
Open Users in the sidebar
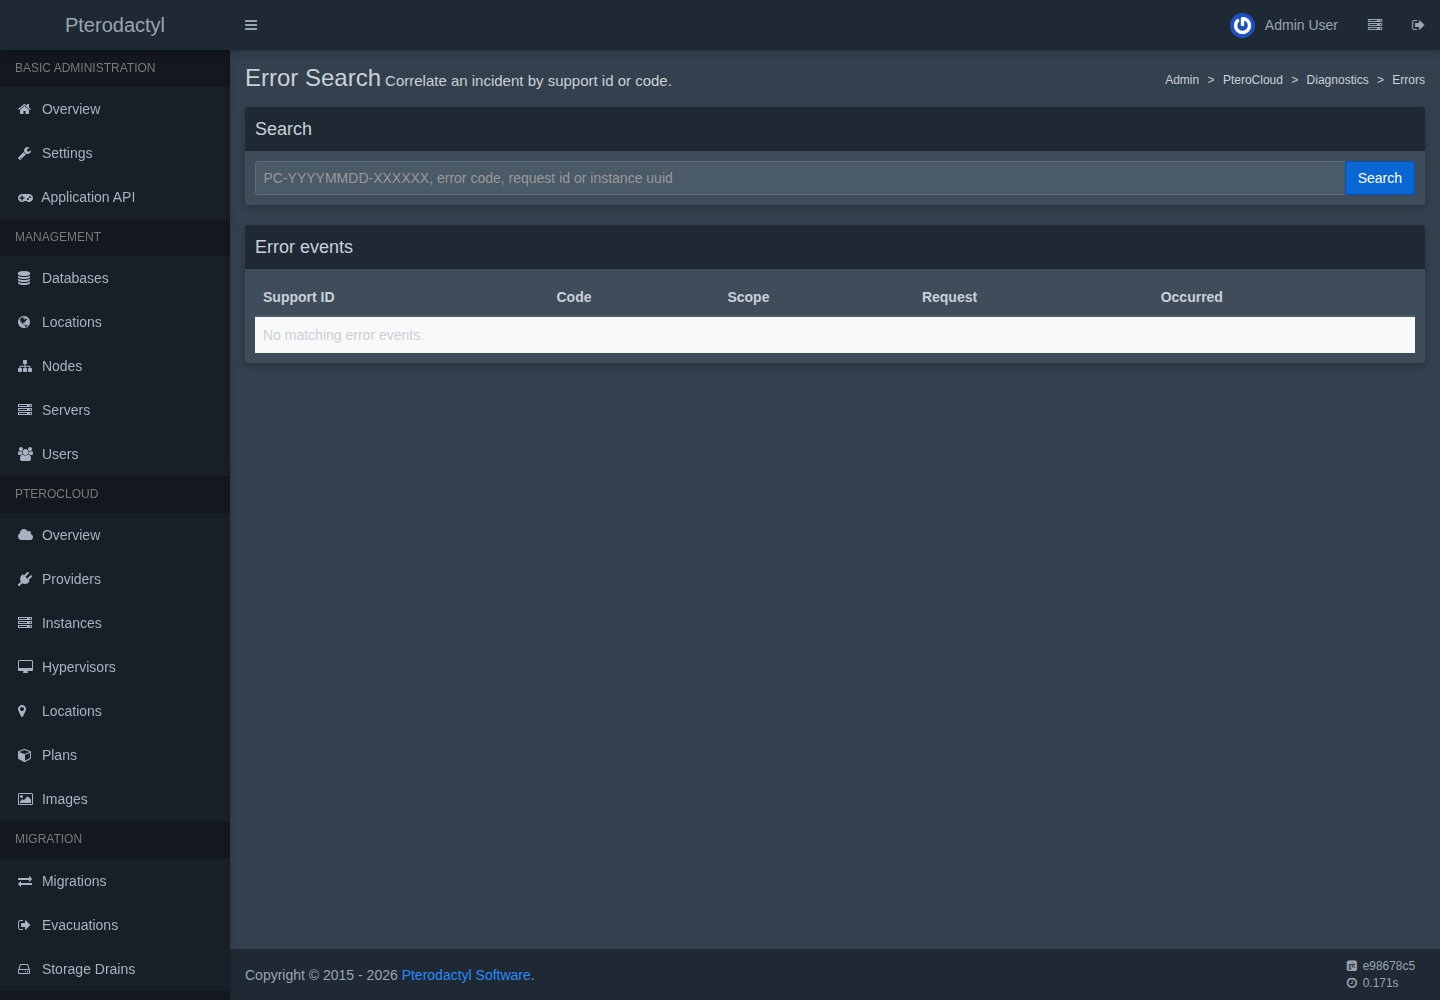(x=115, y=454)
